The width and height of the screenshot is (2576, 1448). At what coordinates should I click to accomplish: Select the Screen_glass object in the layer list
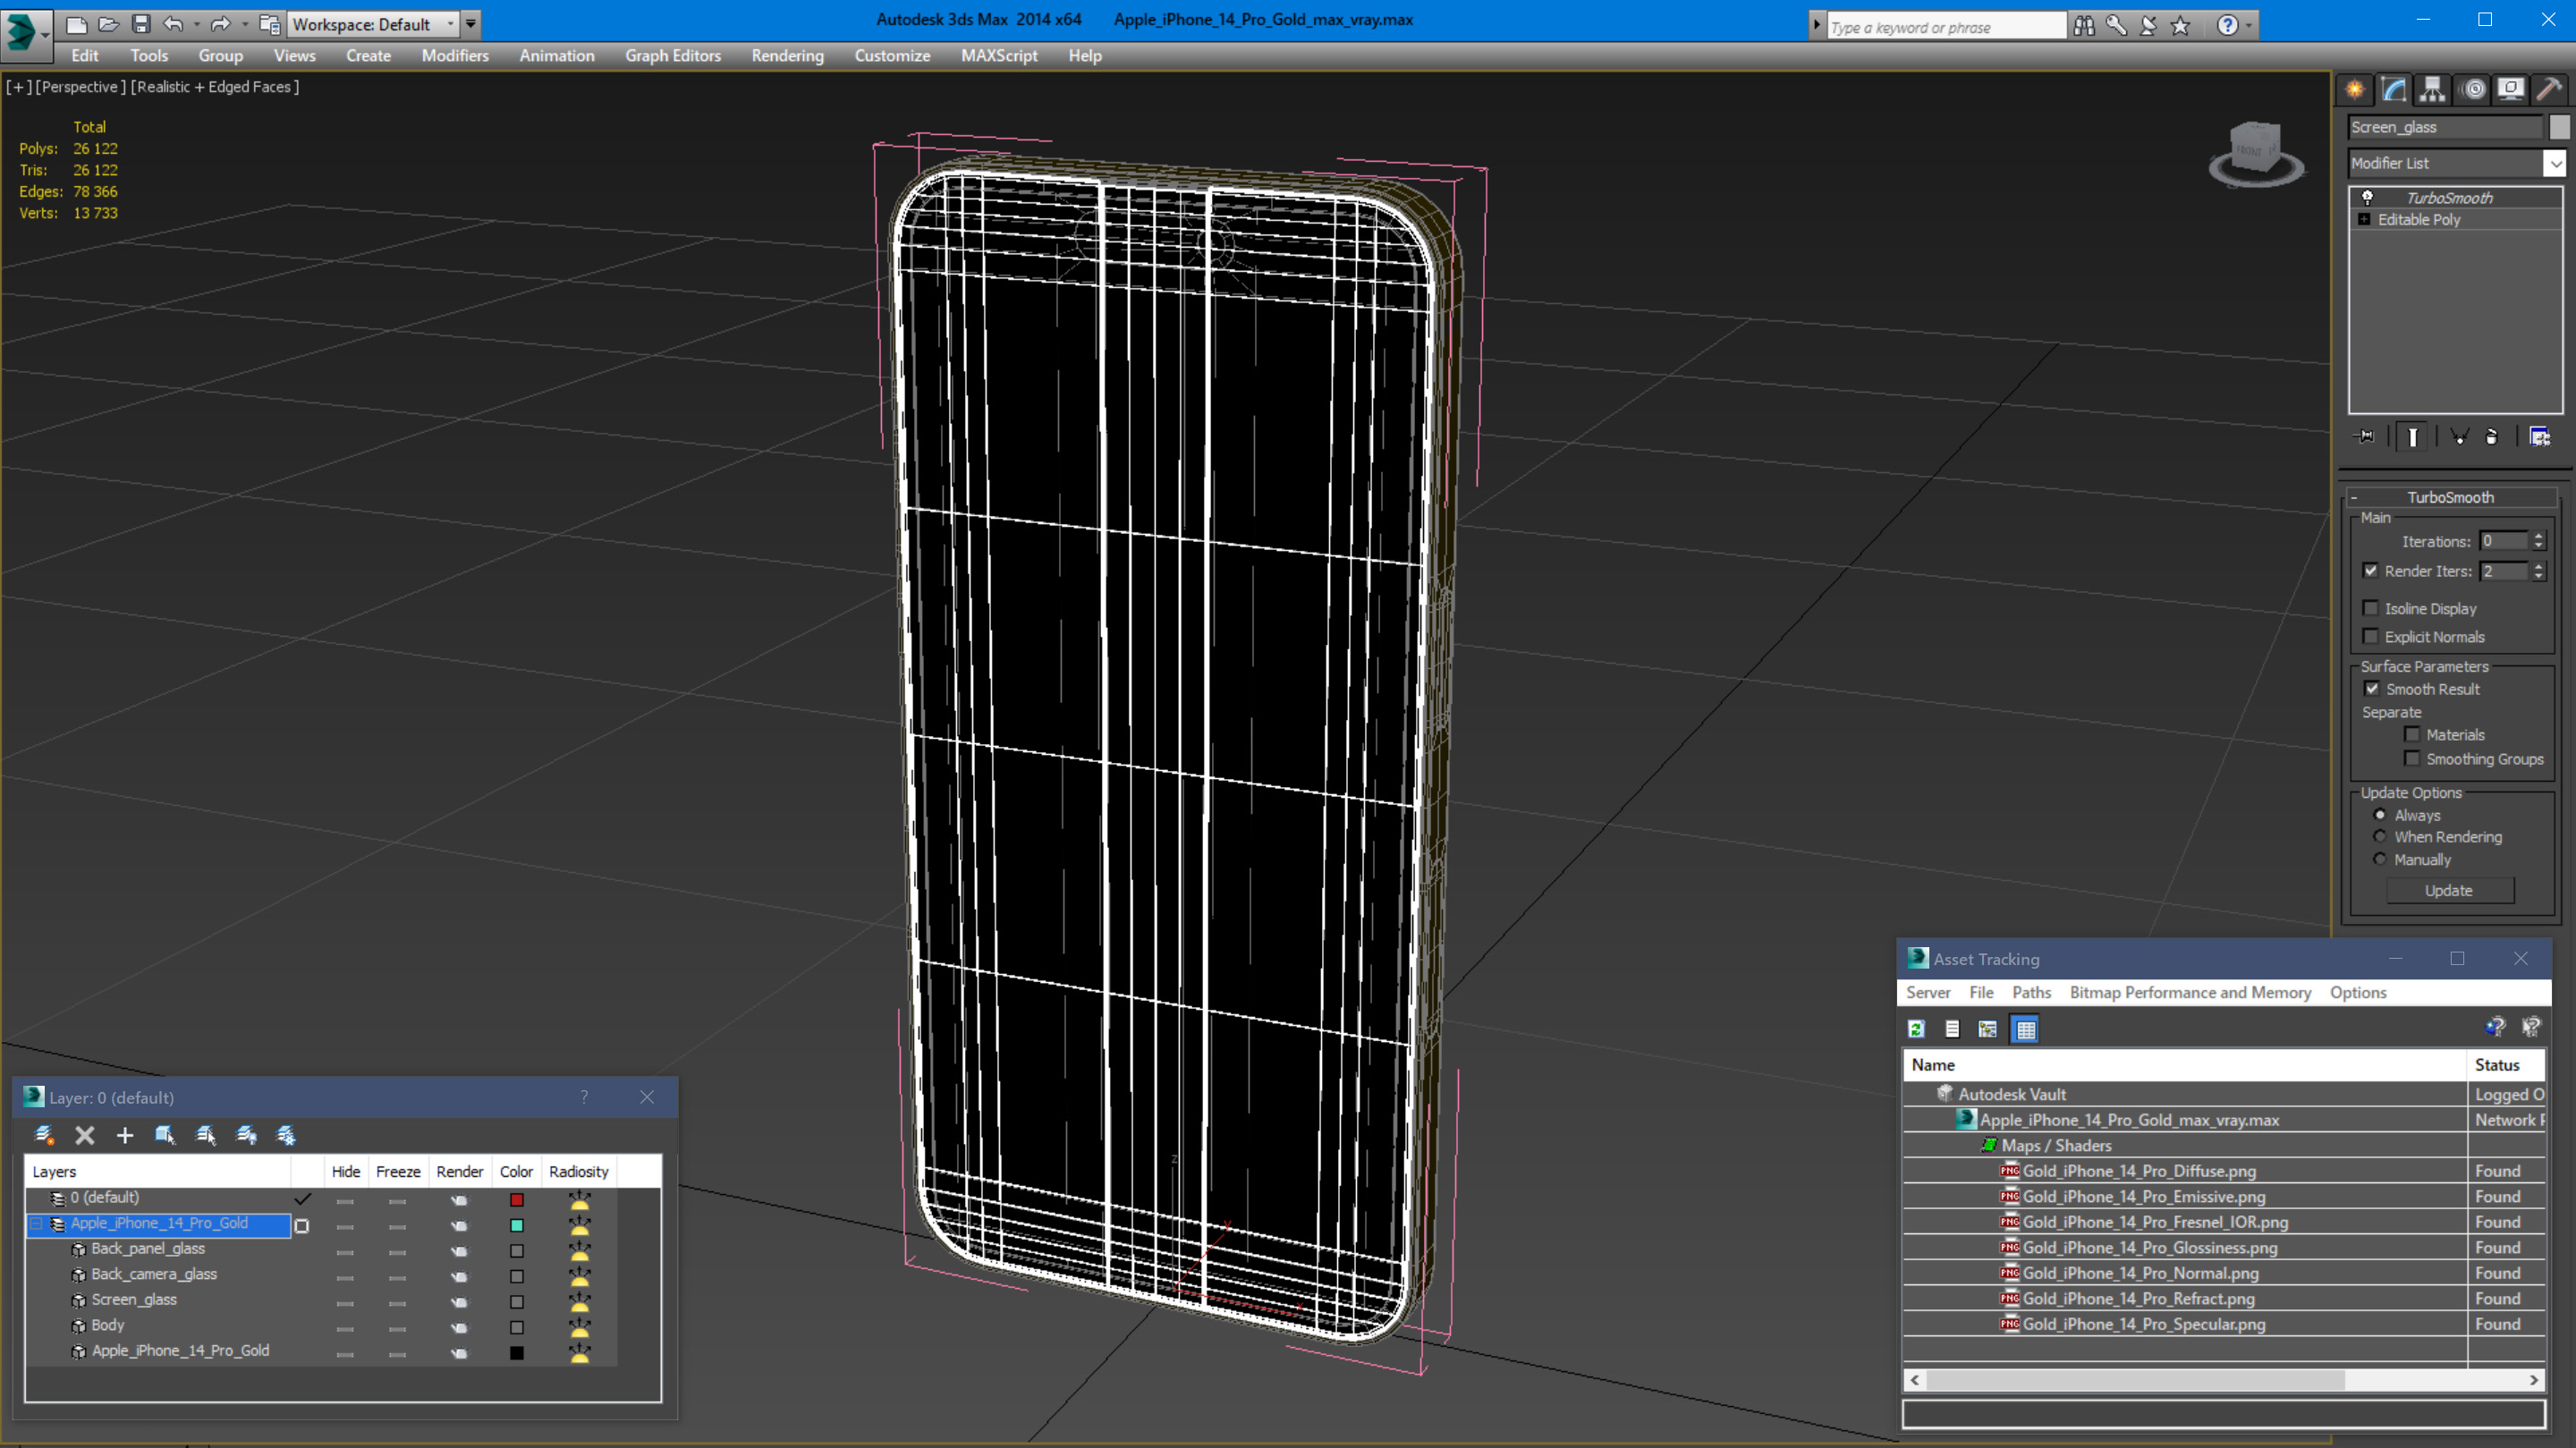point(134,1299)
